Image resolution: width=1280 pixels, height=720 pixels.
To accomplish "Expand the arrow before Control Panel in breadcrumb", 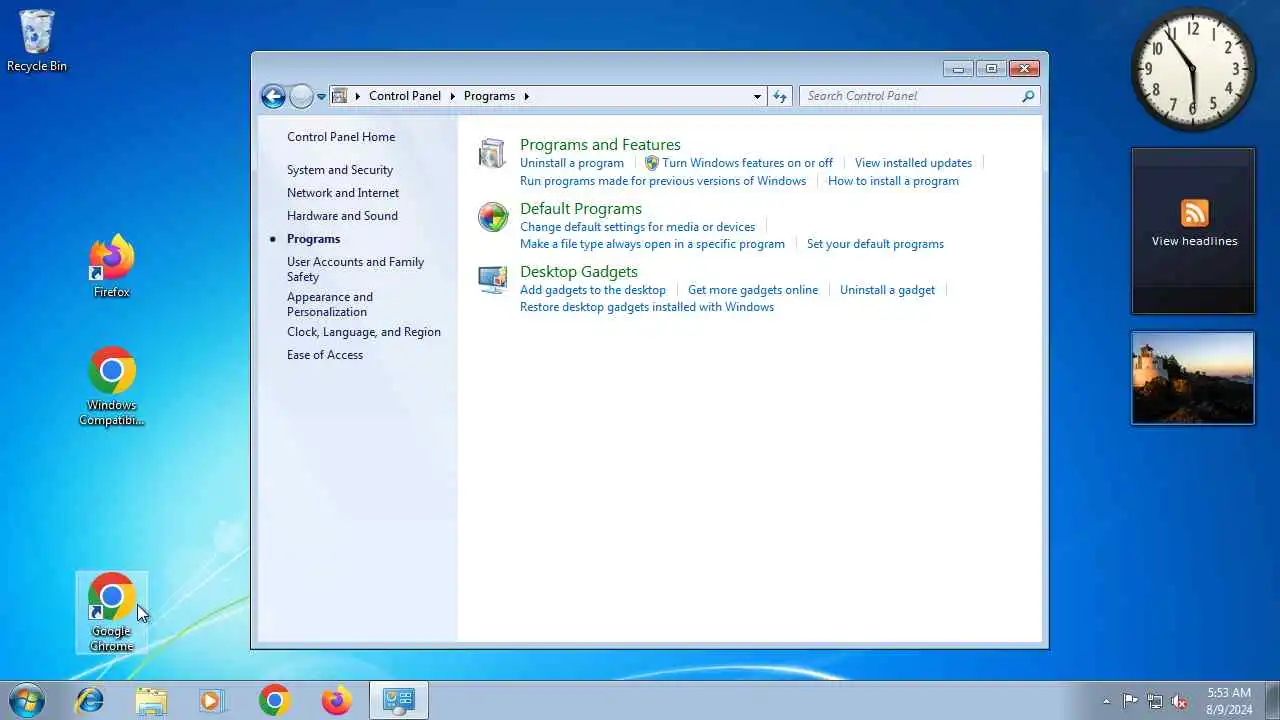I will [x=358, y=96].
